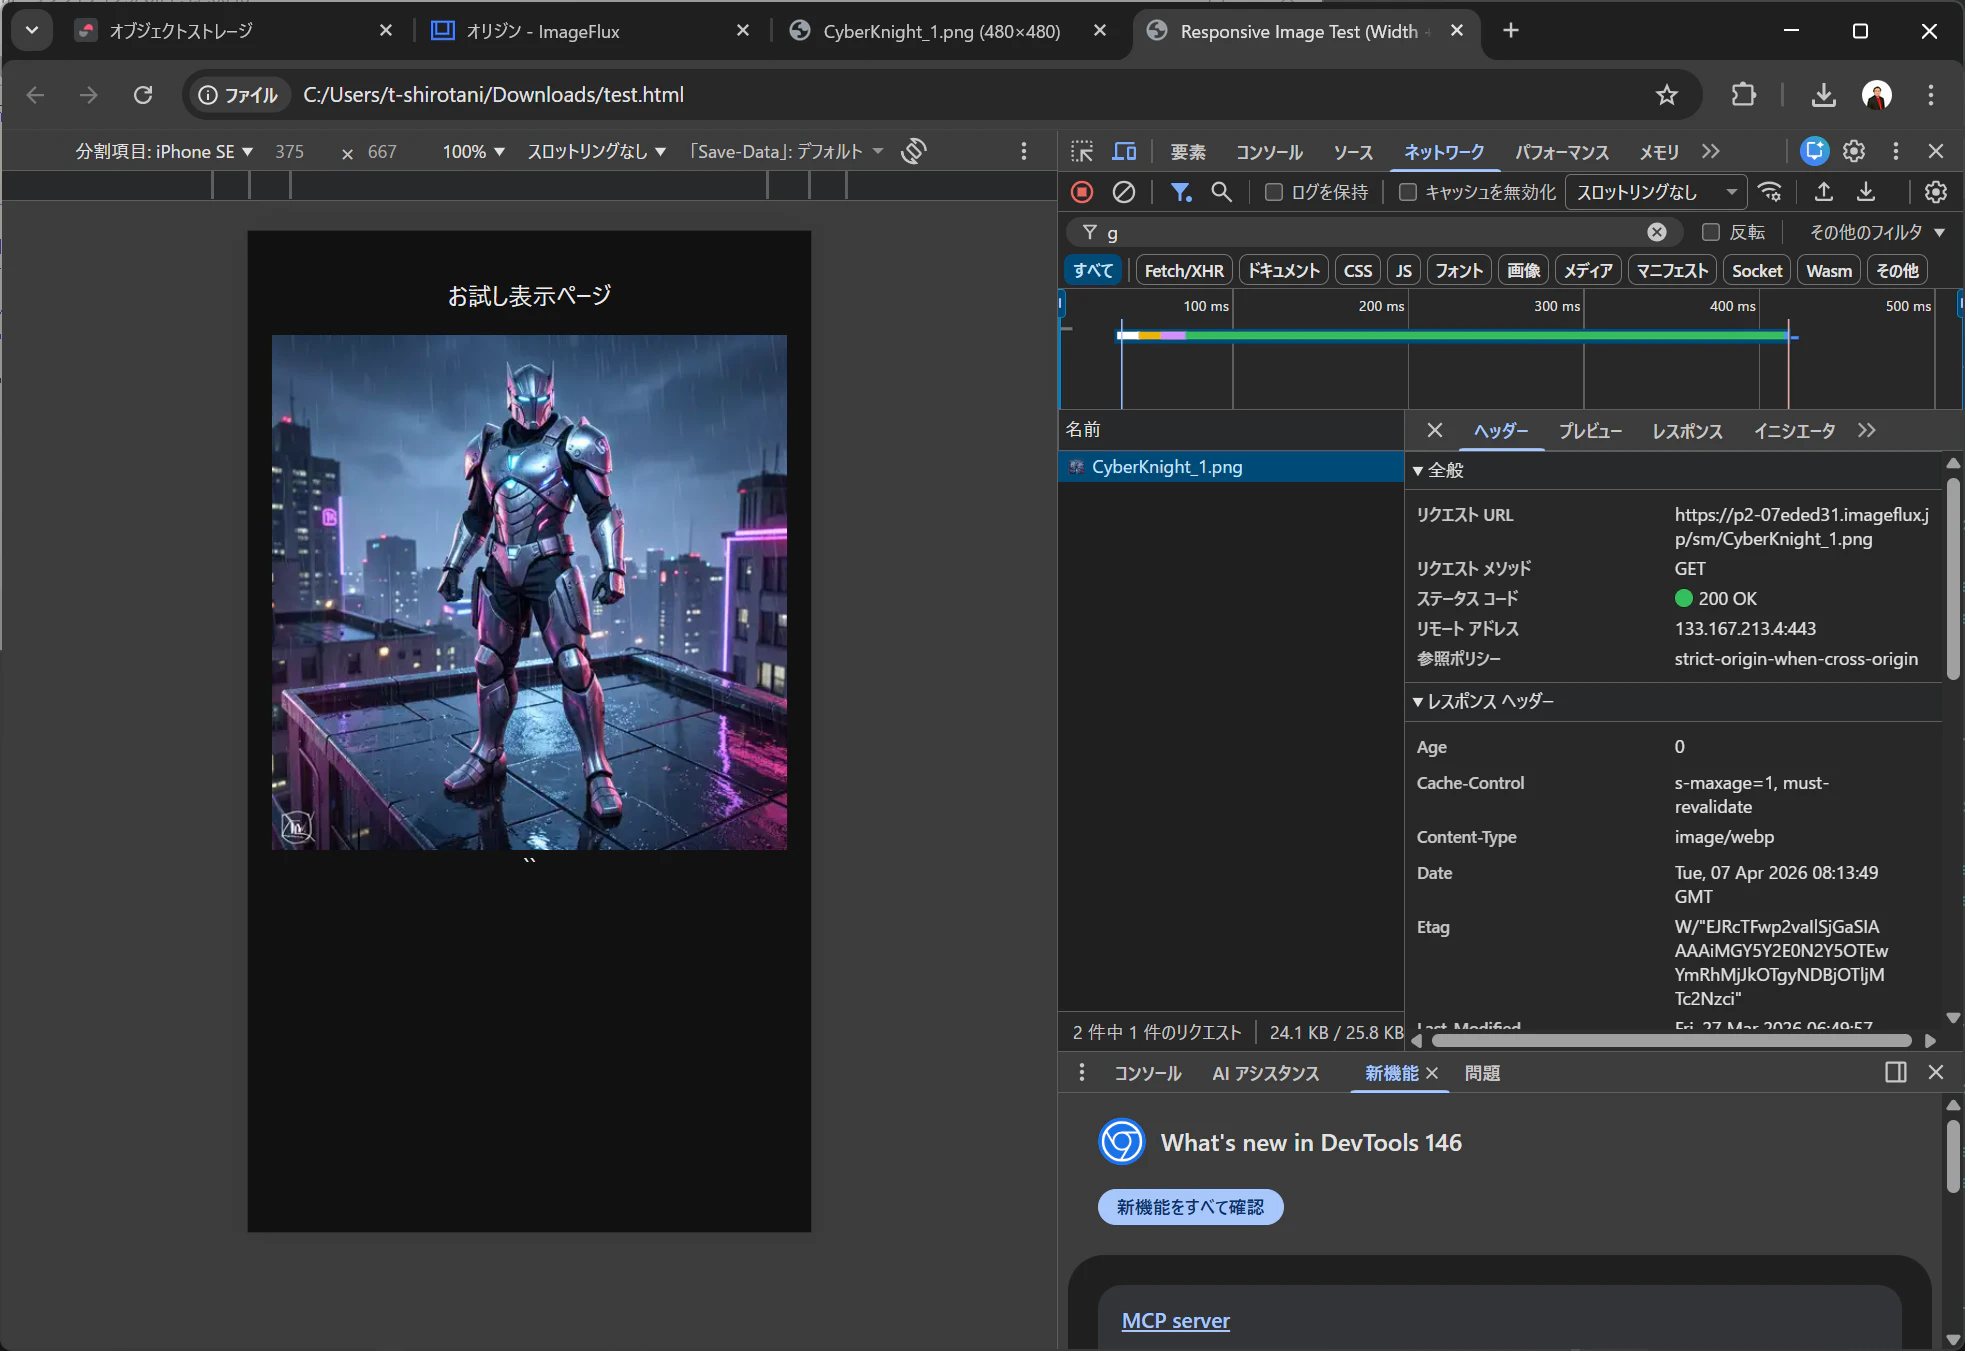The width and height of the screenshot is (1965, 1351).
Task: Open the パフォーマンス DevTools tab
Action: coord(1561,152)
